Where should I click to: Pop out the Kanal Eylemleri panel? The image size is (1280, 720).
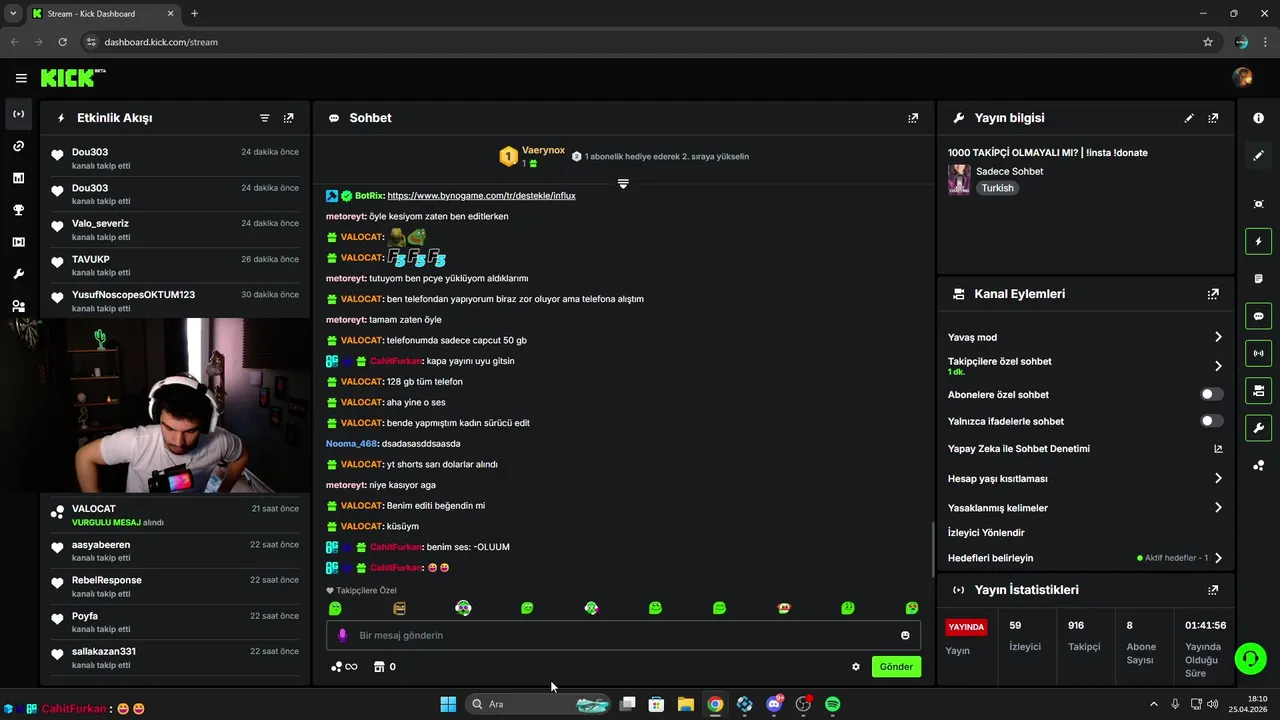[1213, 294]
